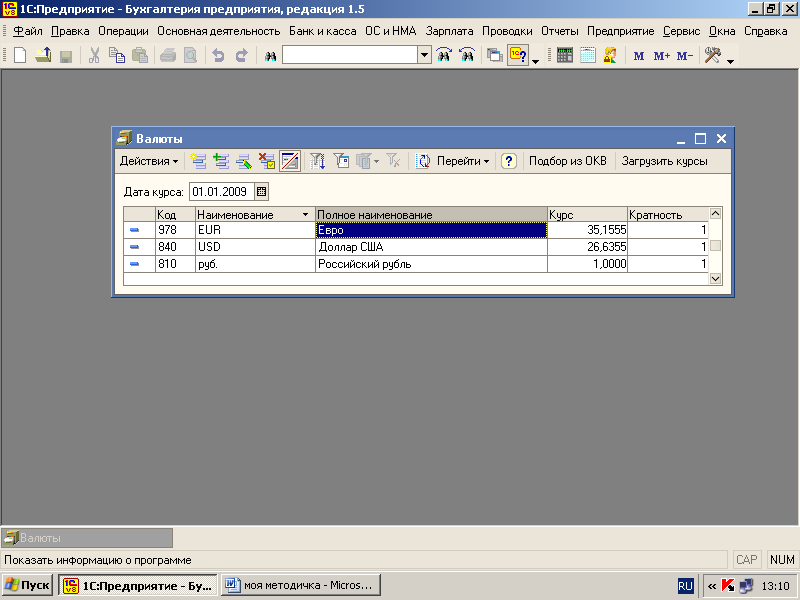The height and width of the screenshot is (600, 800).
Task: Edit current item pencil icon
Action: click(x=244, y=161)
